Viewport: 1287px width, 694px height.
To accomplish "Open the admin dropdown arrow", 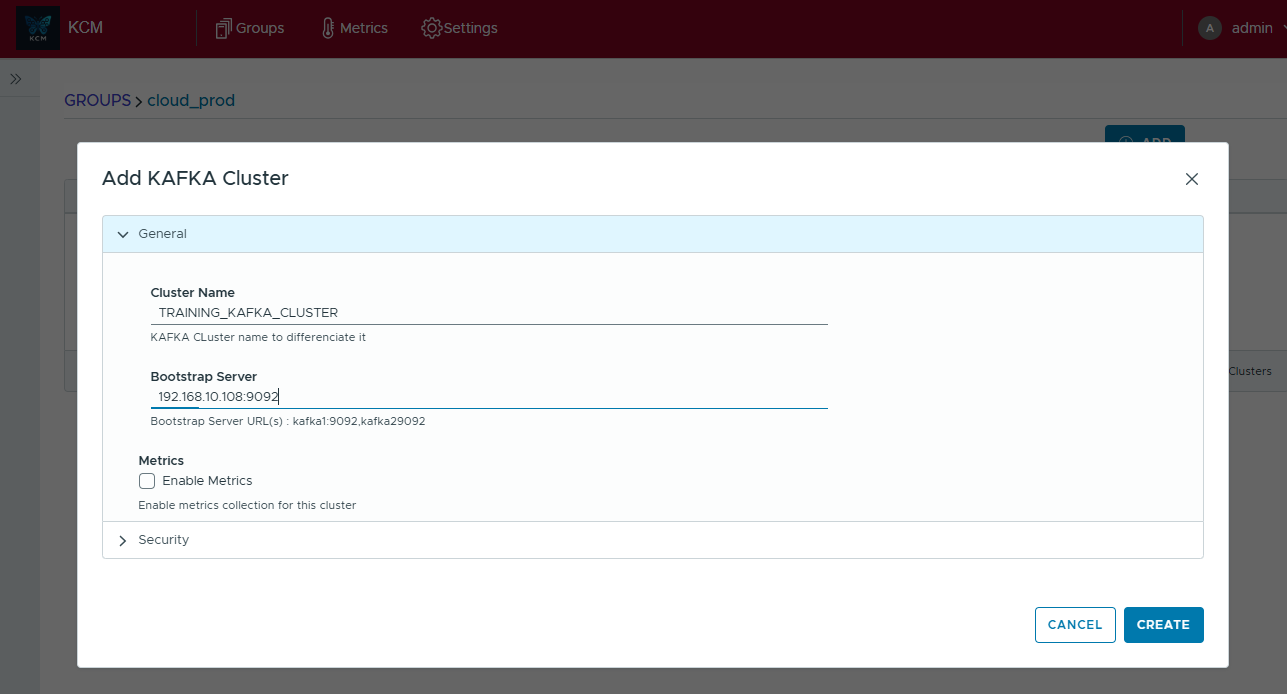I will pos(1279,29).
